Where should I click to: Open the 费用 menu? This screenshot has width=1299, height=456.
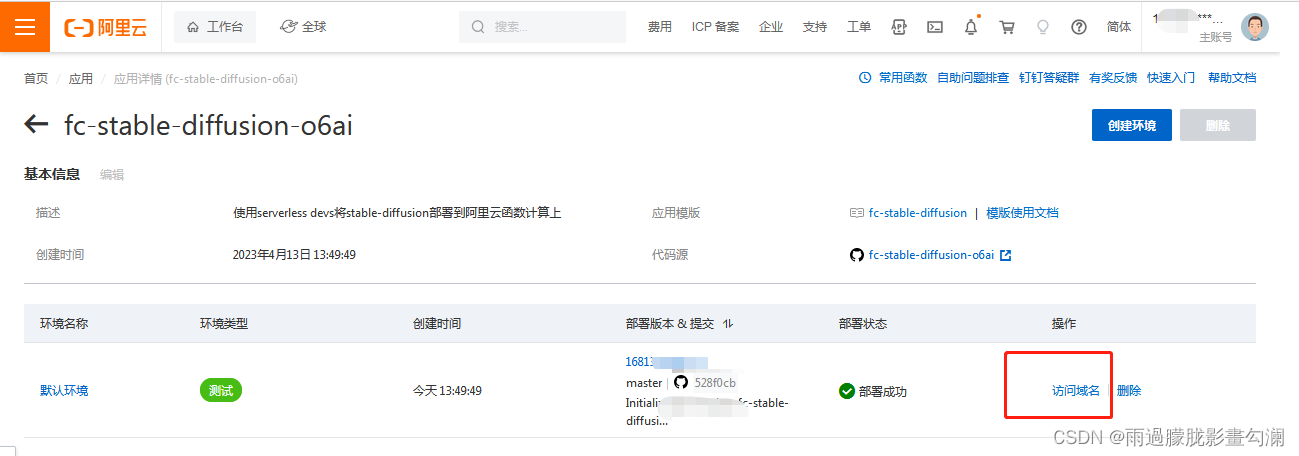coord(659,27)
